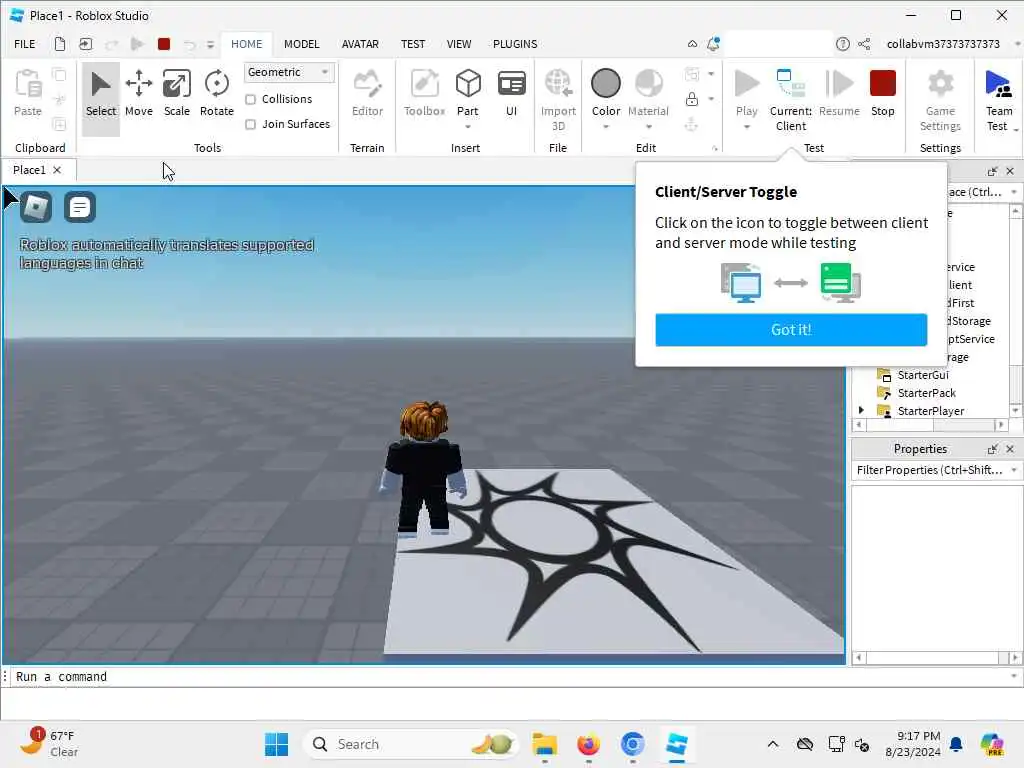Toggle Current: Client mode

(791, 99)
